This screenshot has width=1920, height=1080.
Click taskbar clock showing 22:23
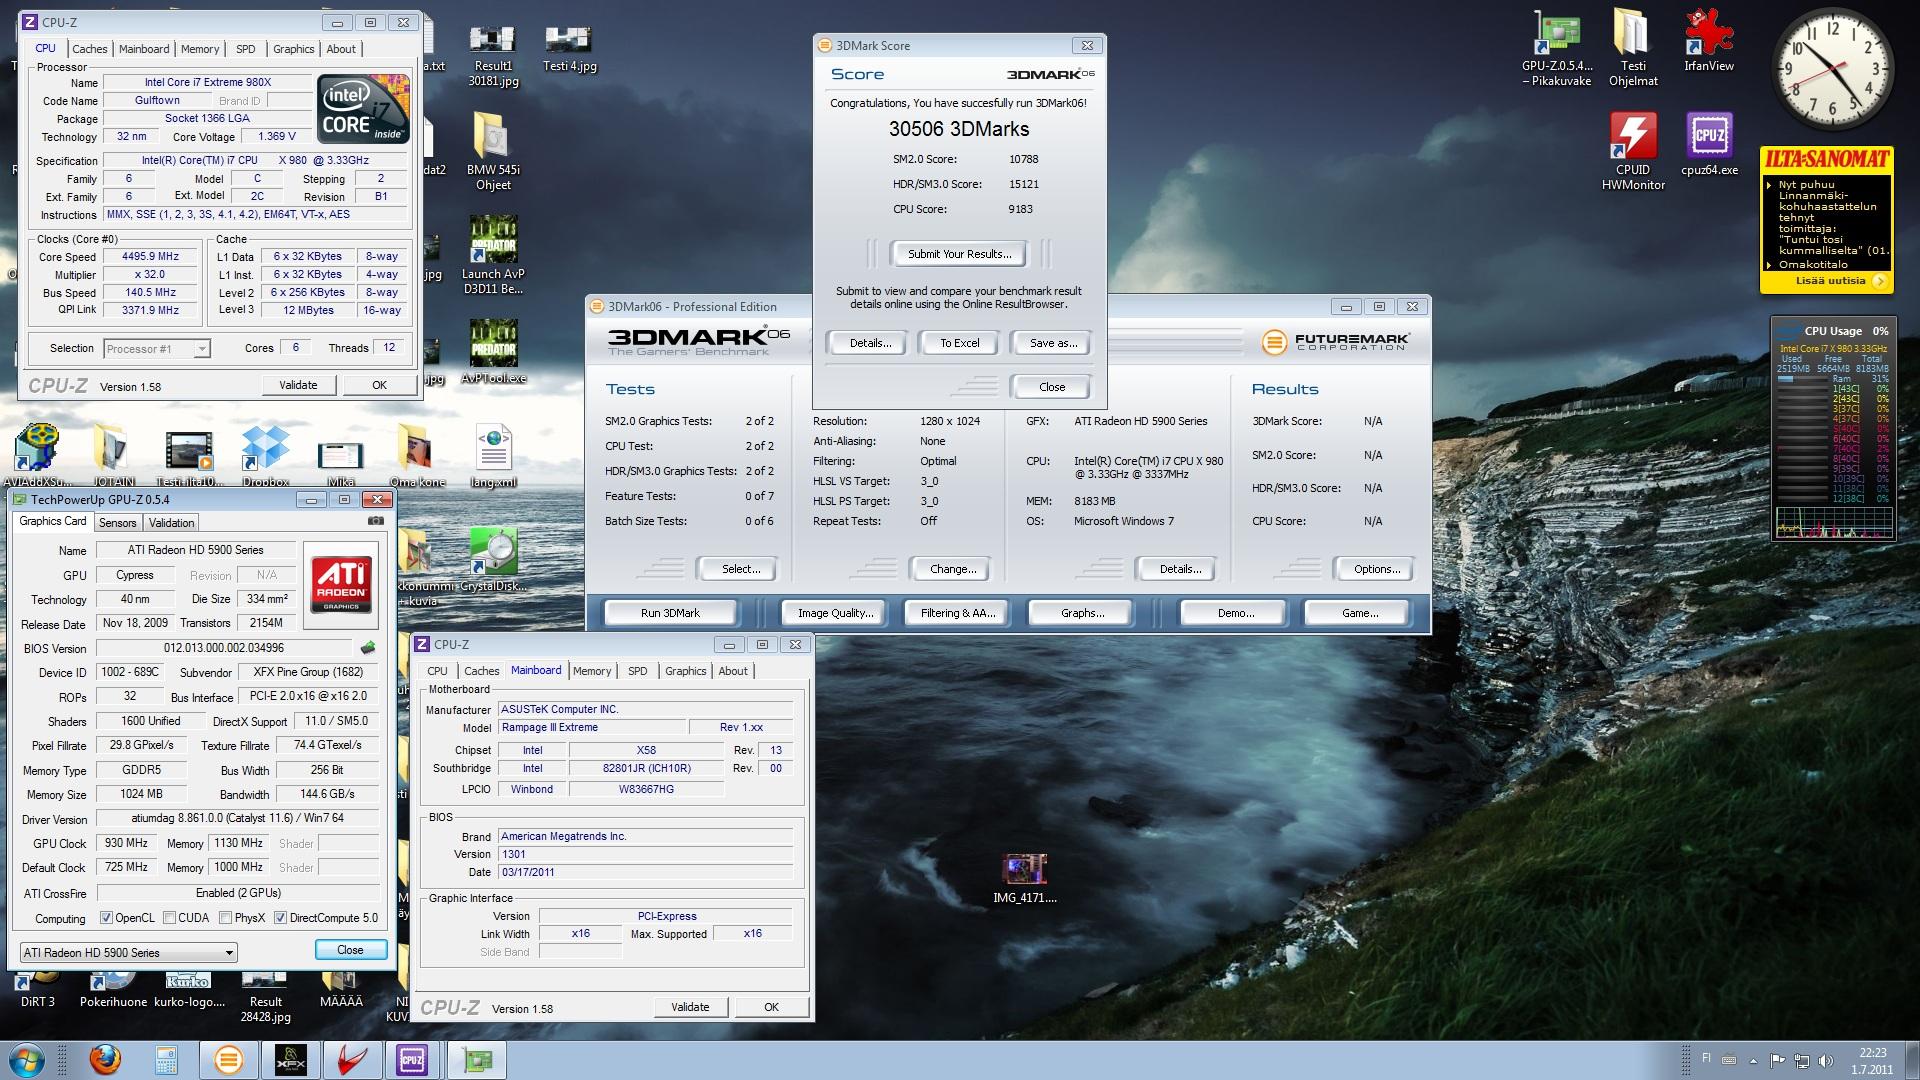pyautogui.click(x=1871, y=1061)
